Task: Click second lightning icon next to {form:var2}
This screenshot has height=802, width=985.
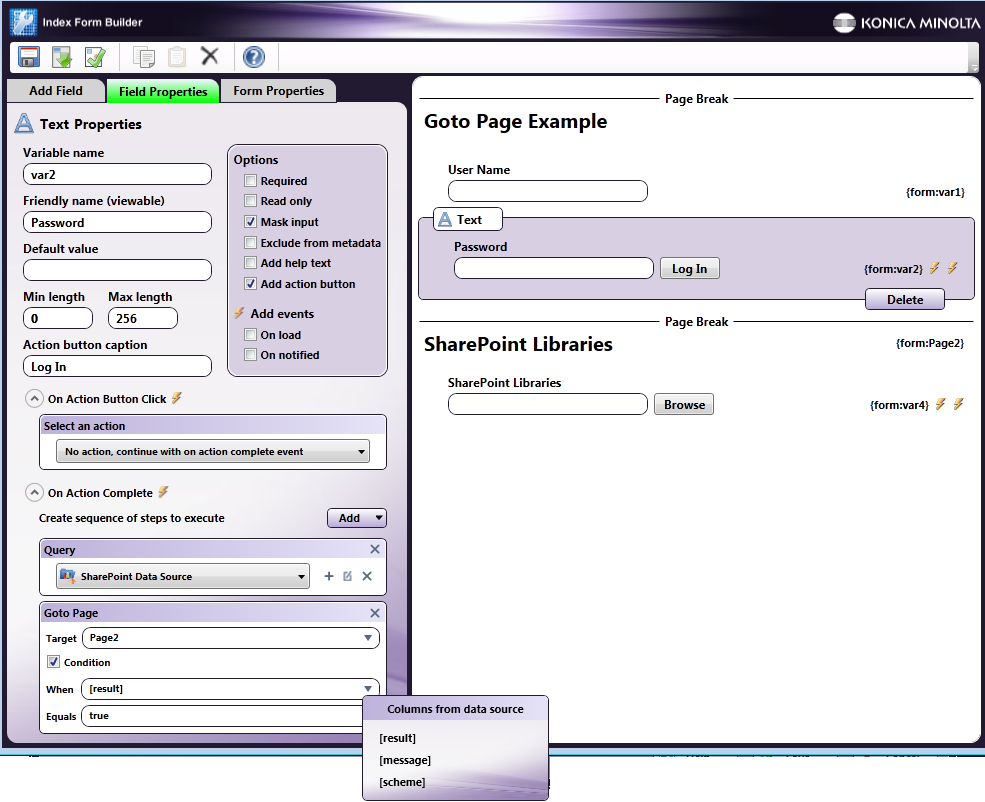Action: tap(952, 268)
